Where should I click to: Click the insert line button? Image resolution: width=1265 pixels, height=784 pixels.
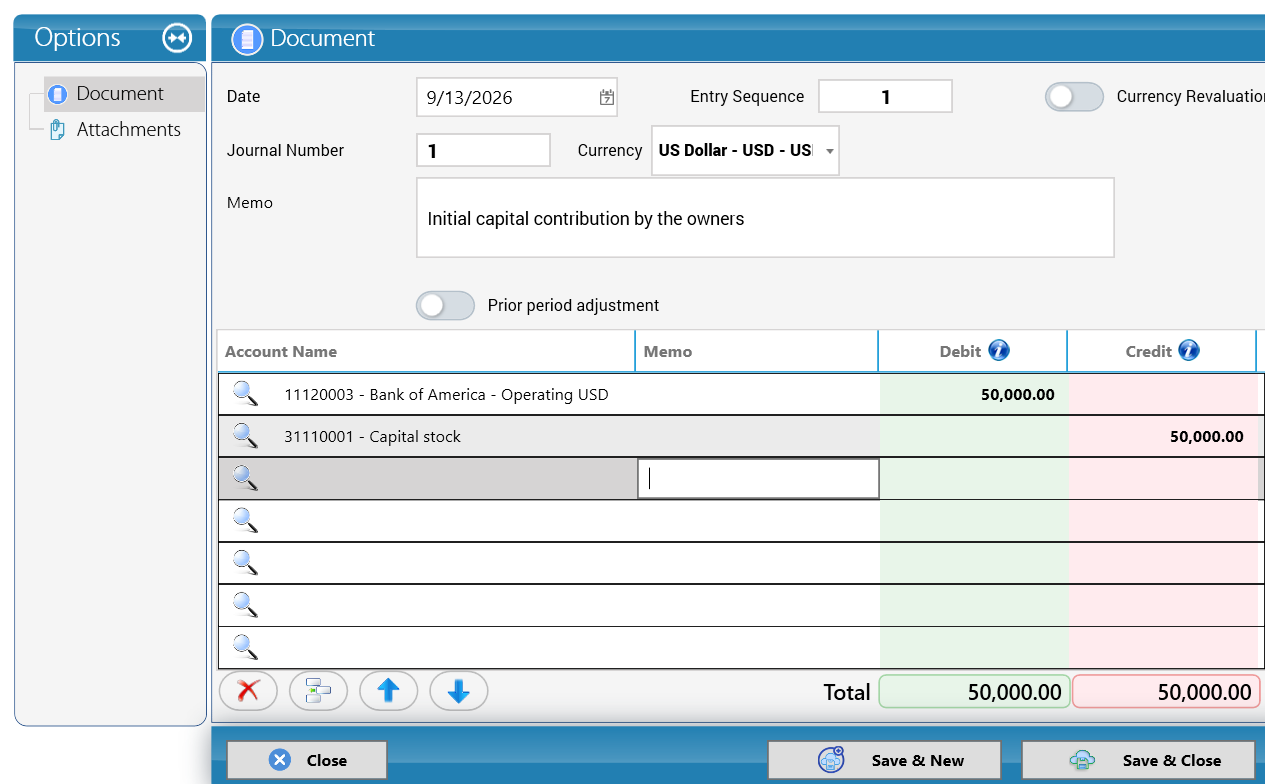318,691
